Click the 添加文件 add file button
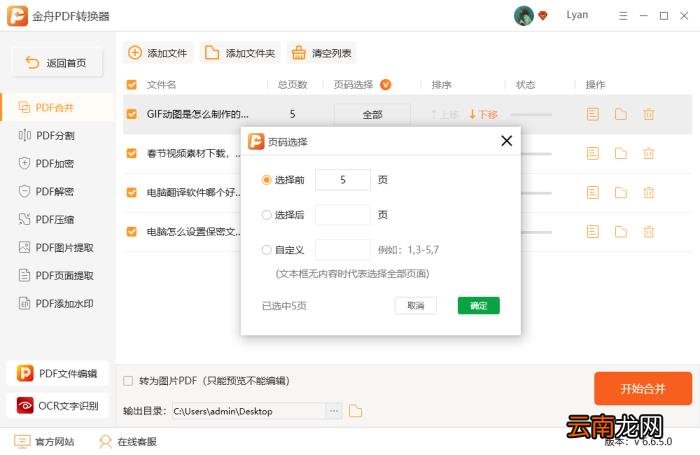The image size is (700, 455). coord(158,53)
